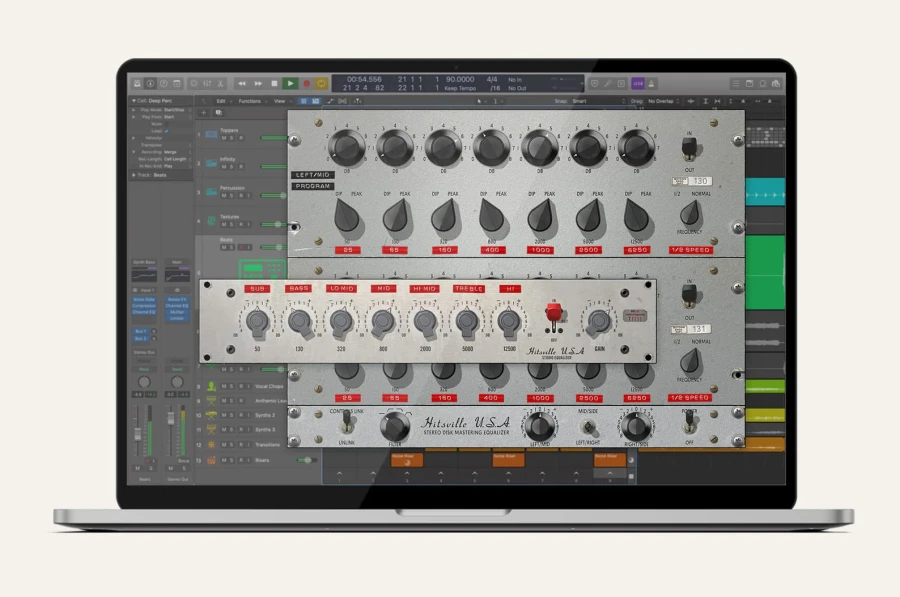This screenshot has width=900, height=597.
Task: Open the Snap Smart dropdown
Action: pos(599,101)
